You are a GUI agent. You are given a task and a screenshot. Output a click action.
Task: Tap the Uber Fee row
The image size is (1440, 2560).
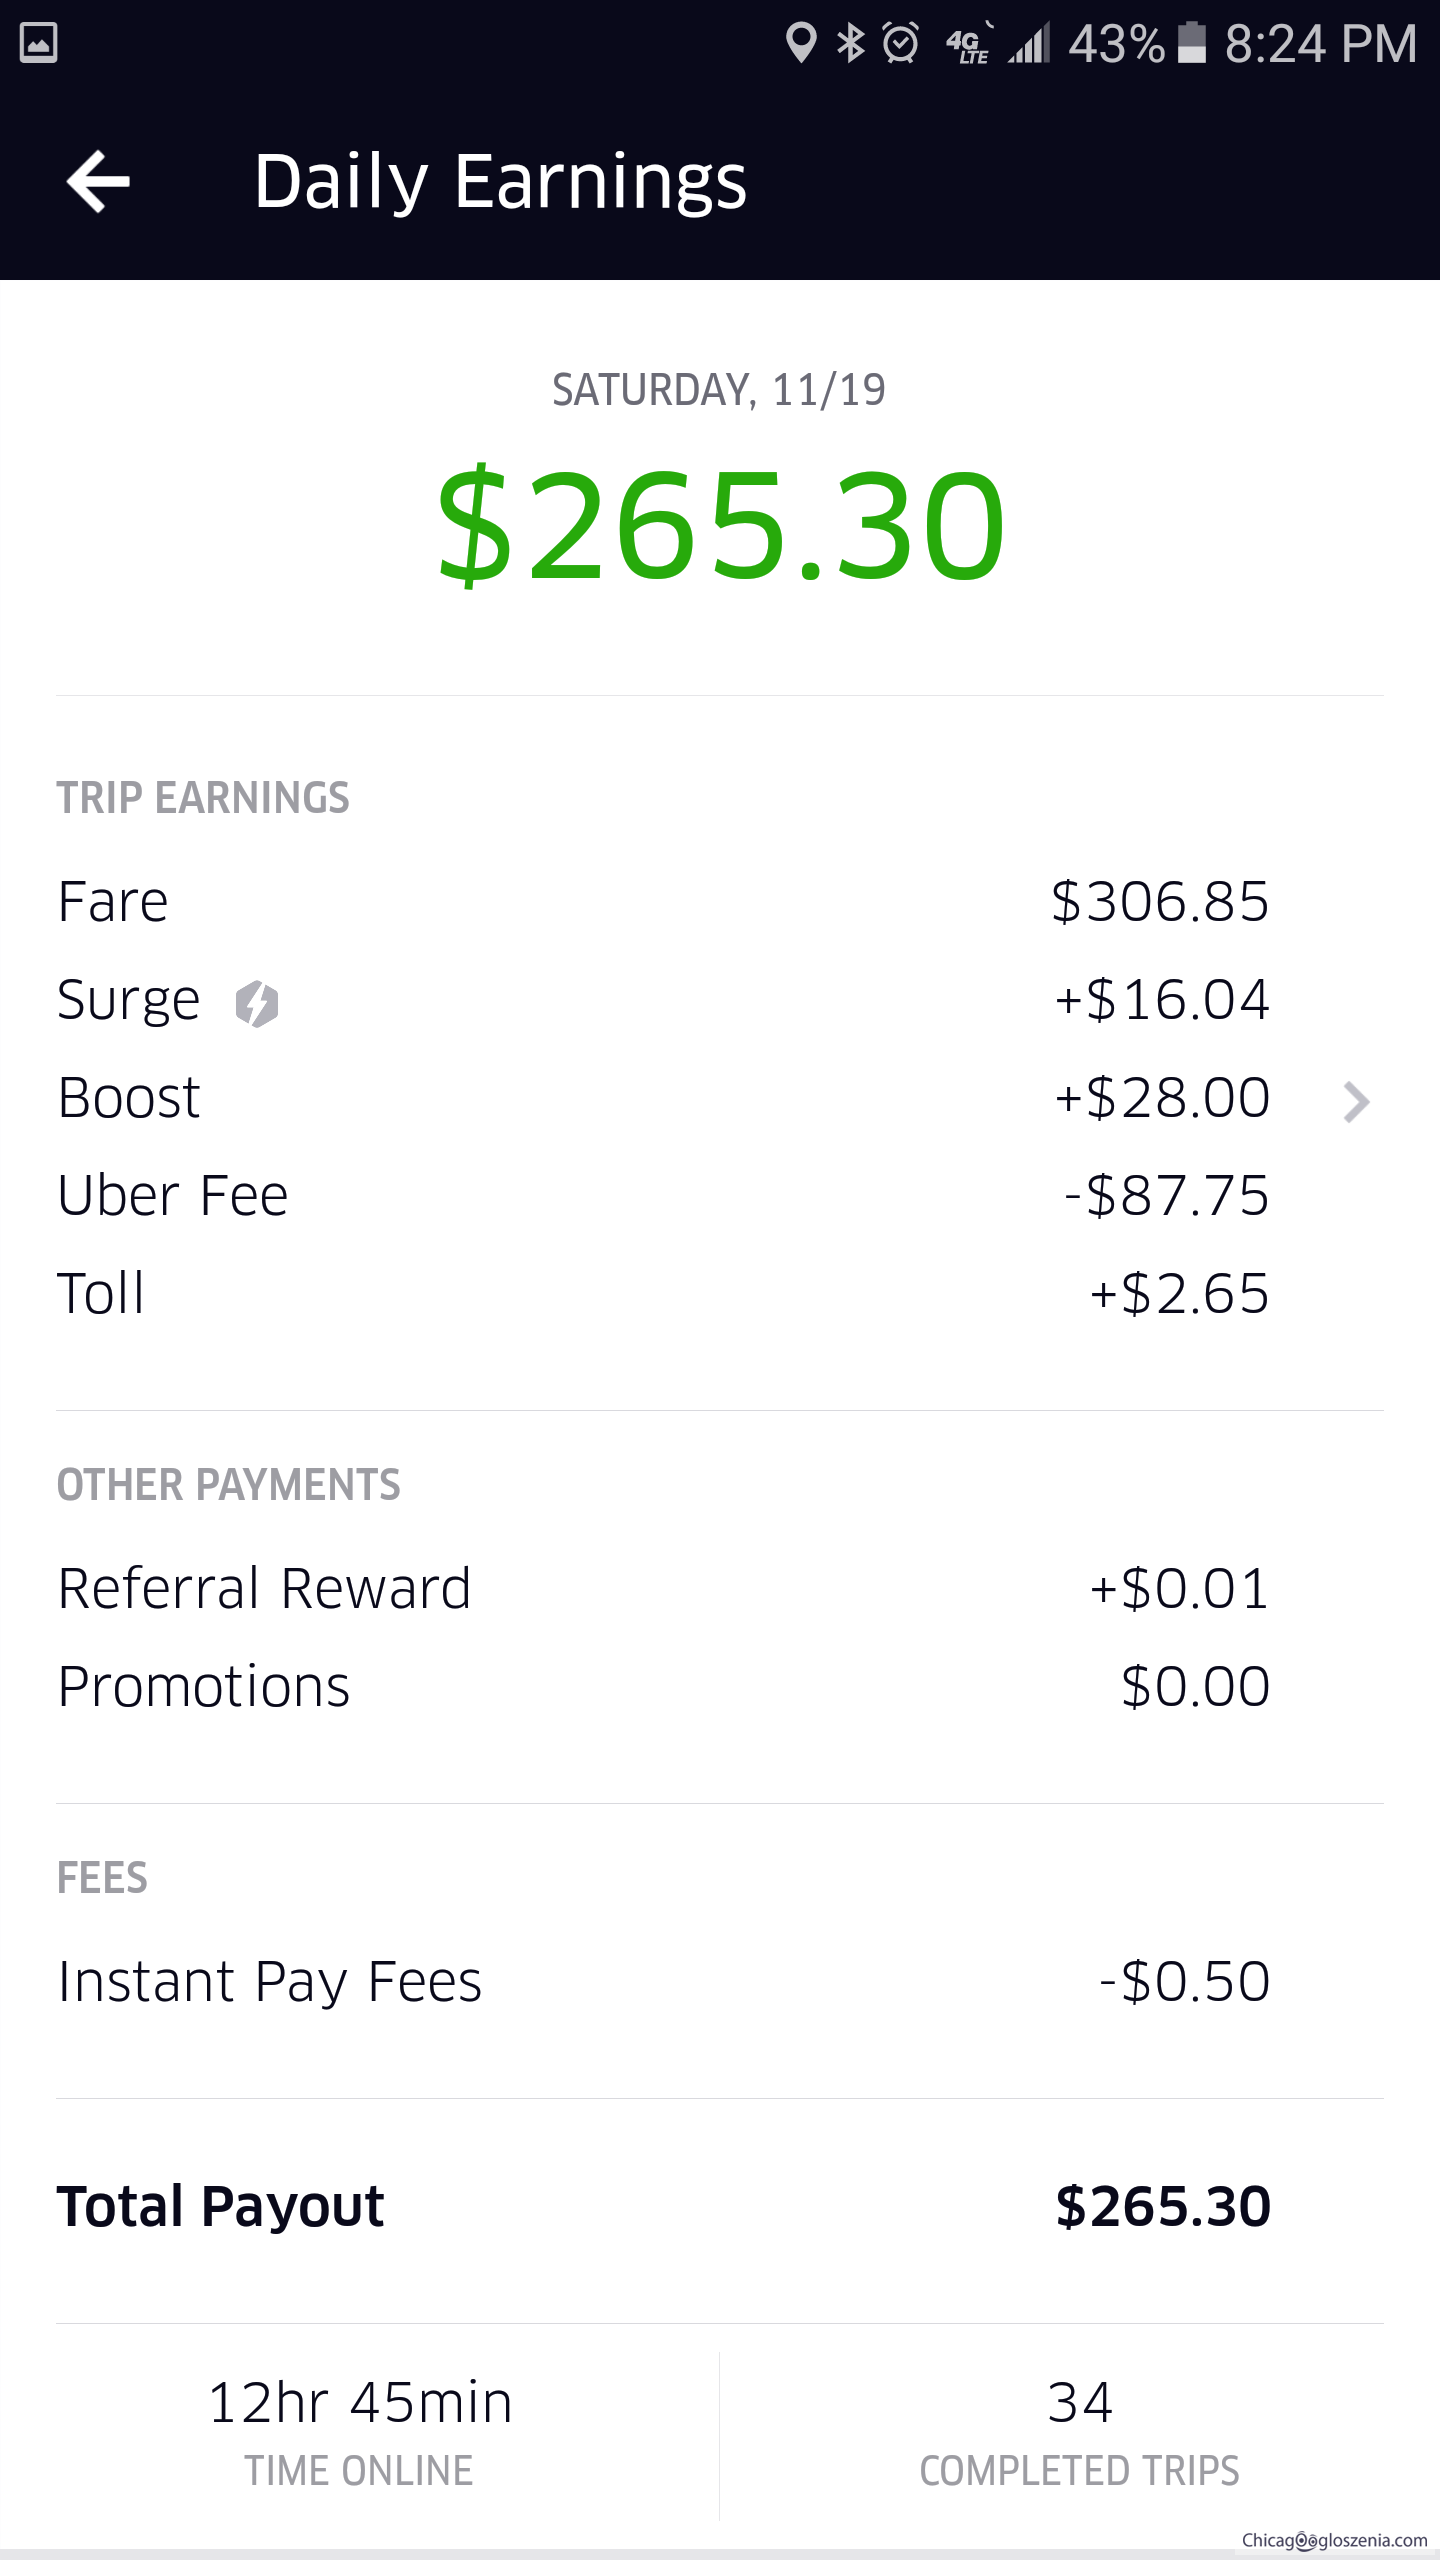(660, 1195)
